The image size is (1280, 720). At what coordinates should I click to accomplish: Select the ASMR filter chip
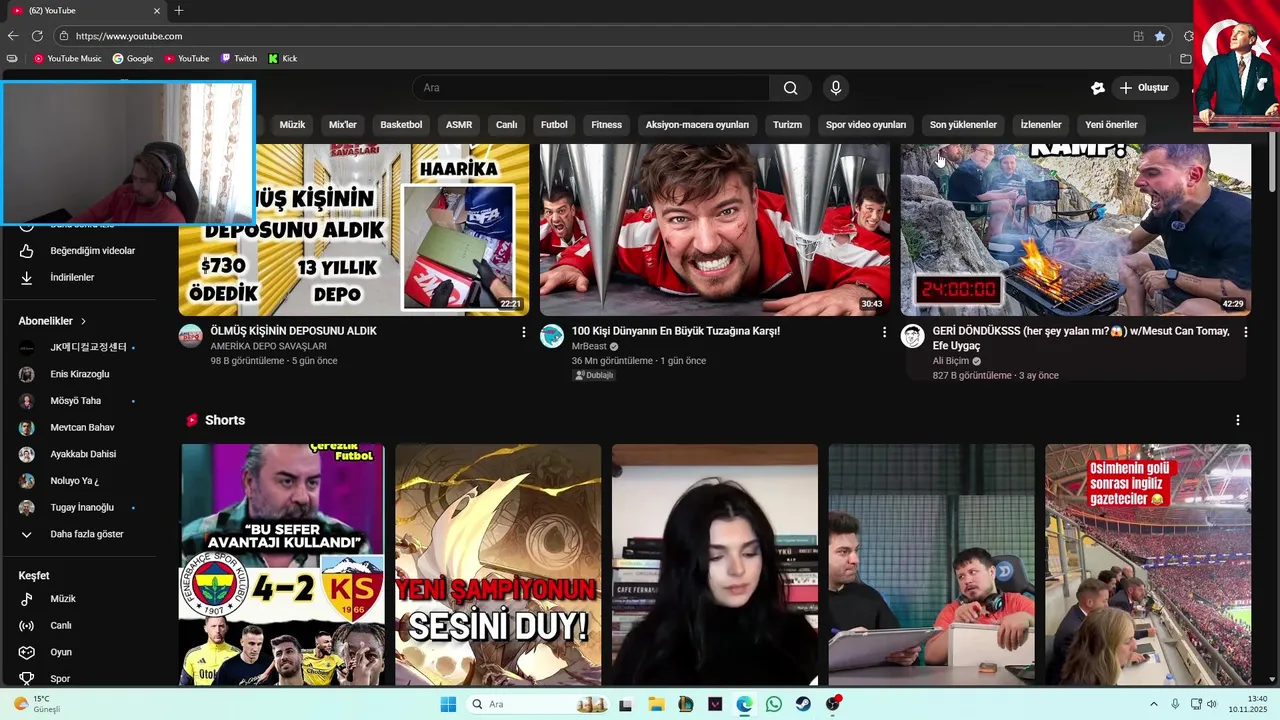pyautogui.click(x=459, y=125)
